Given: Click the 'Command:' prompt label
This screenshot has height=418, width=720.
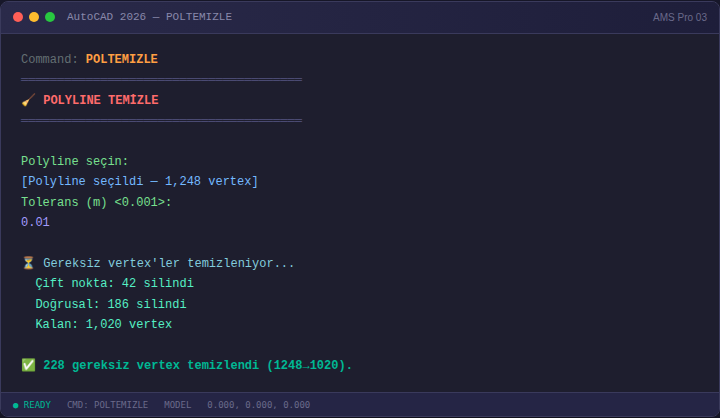Looking at the screenshot, I should (50, 59).
